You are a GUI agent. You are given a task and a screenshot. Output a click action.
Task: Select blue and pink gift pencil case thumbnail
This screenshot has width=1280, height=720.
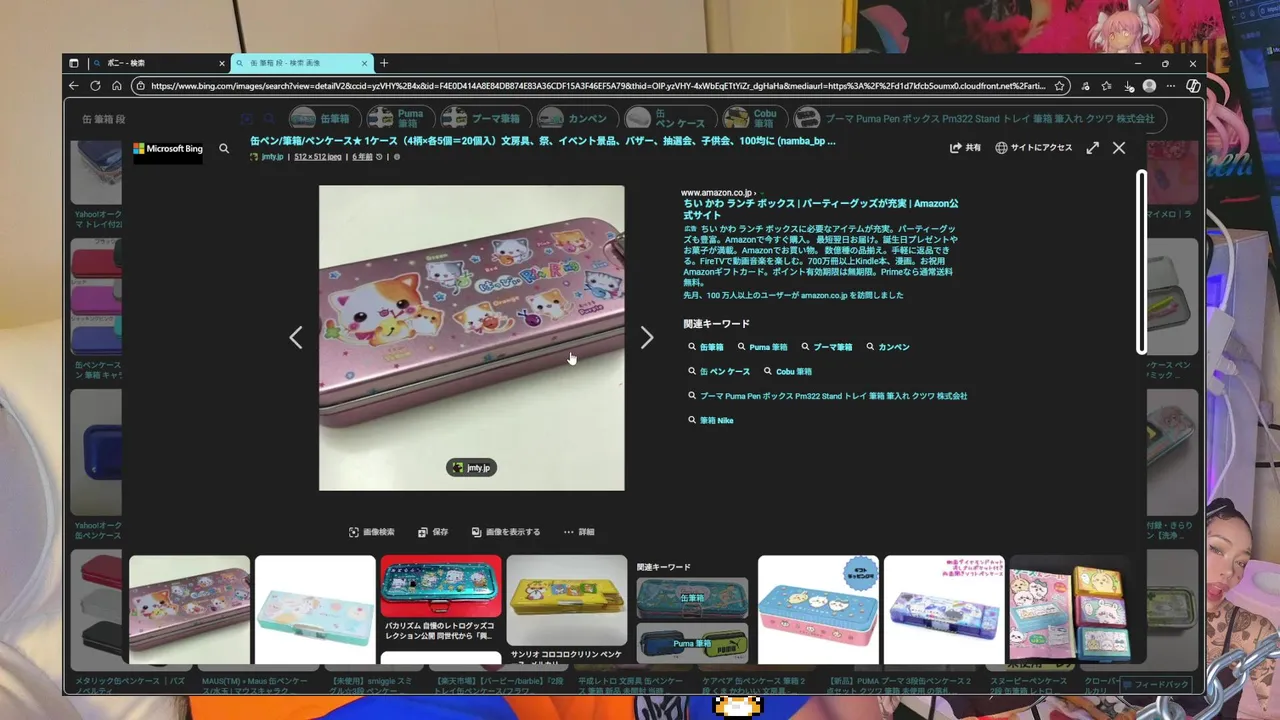(x=818, y=608)
